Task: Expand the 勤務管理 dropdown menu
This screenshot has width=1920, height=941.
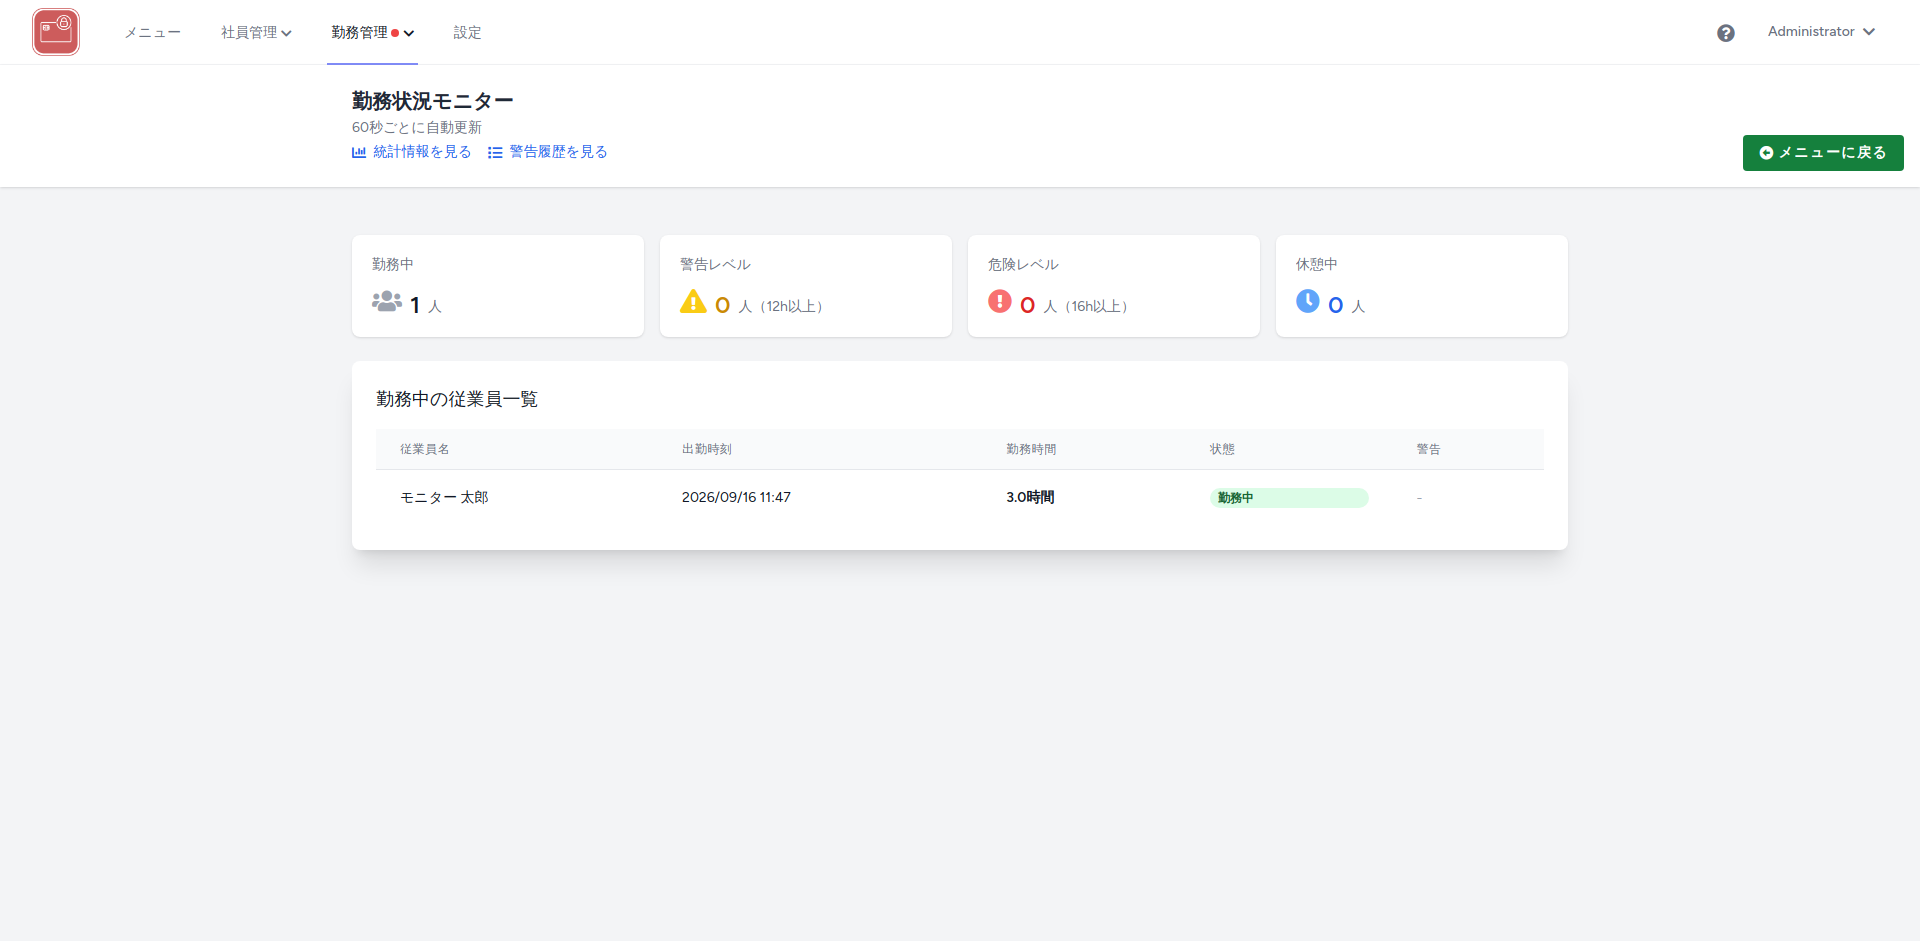Action: (372, 32)
